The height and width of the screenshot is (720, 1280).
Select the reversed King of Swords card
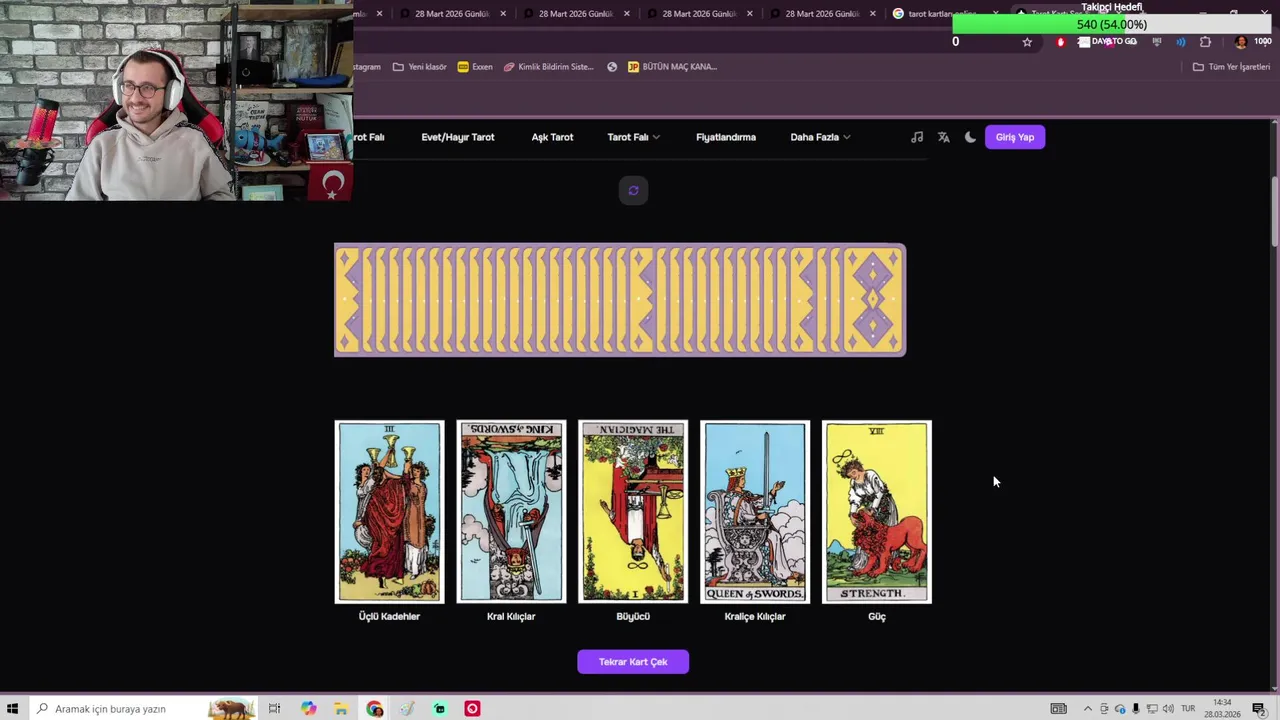click(511, 512)
